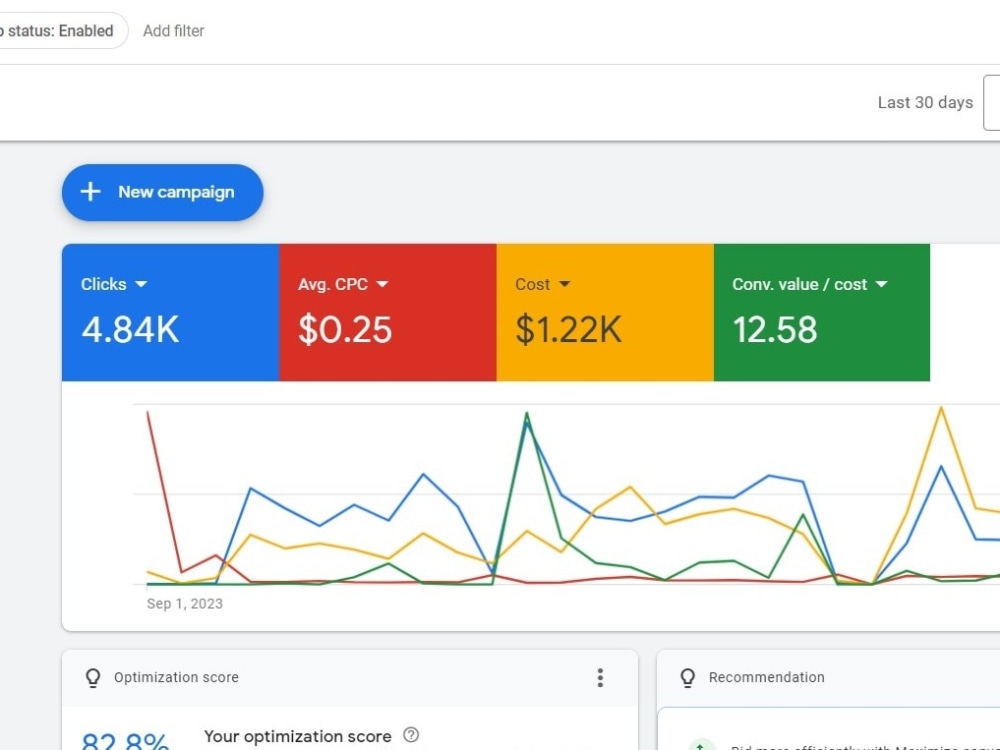Image resolution: width=1000 pixels, height=750 pixels.
Task: Click Add filter
Action: coord(173,31)
